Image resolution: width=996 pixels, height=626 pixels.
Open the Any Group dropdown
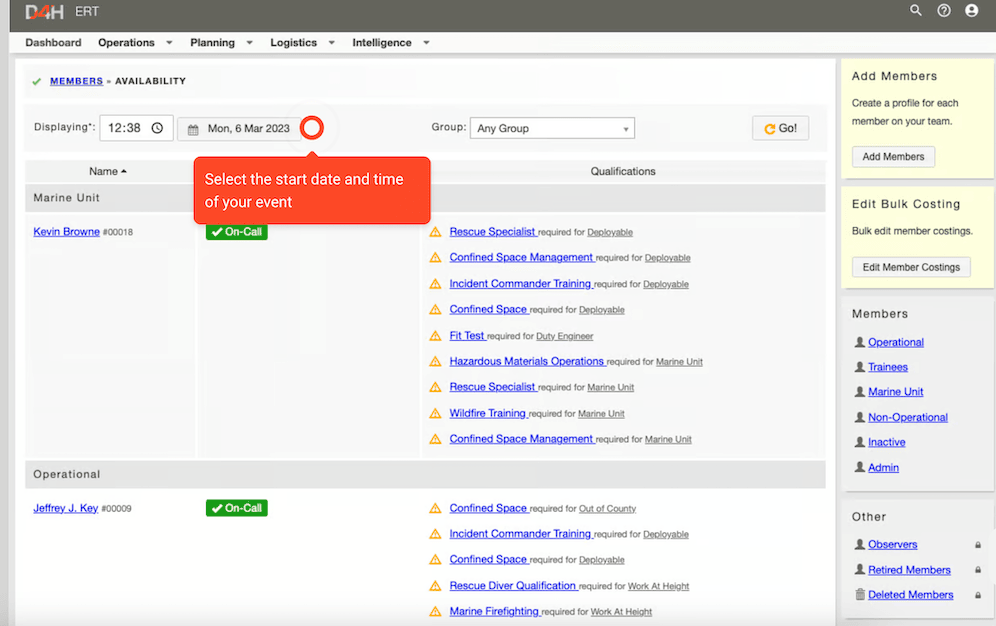point(551,128)
